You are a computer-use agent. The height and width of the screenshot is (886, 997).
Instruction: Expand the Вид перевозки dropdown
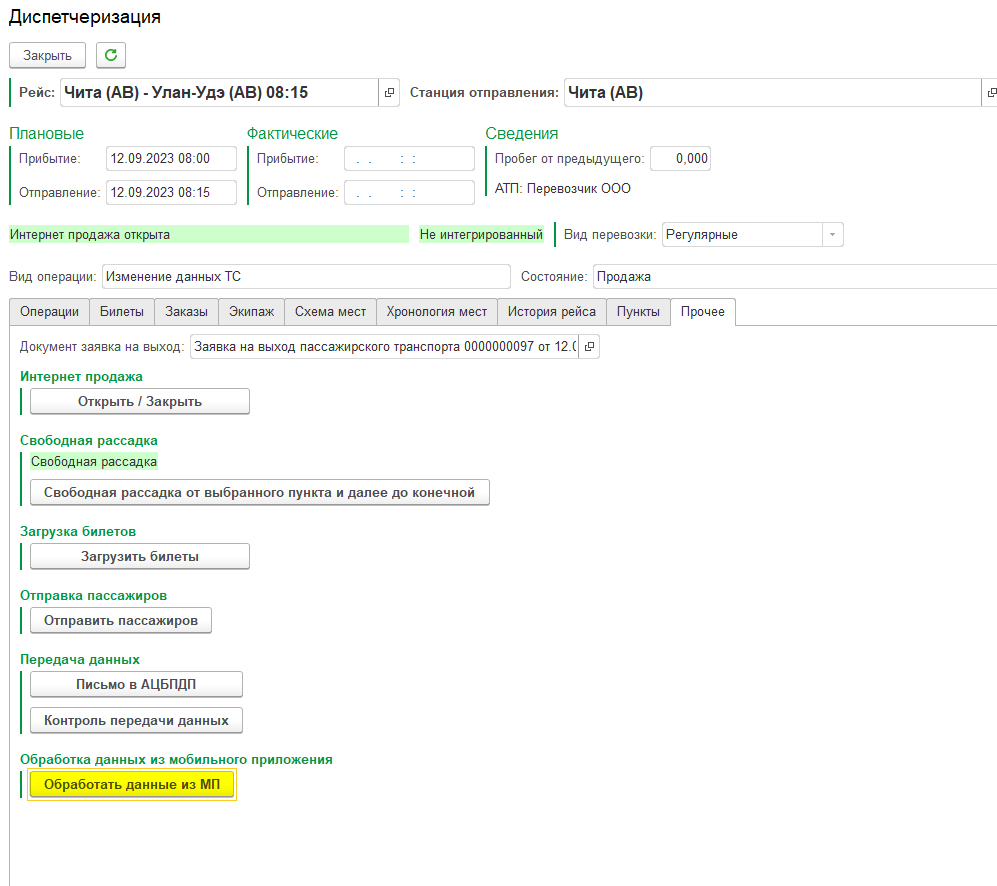pyautogui.click(x=832, y=234)
